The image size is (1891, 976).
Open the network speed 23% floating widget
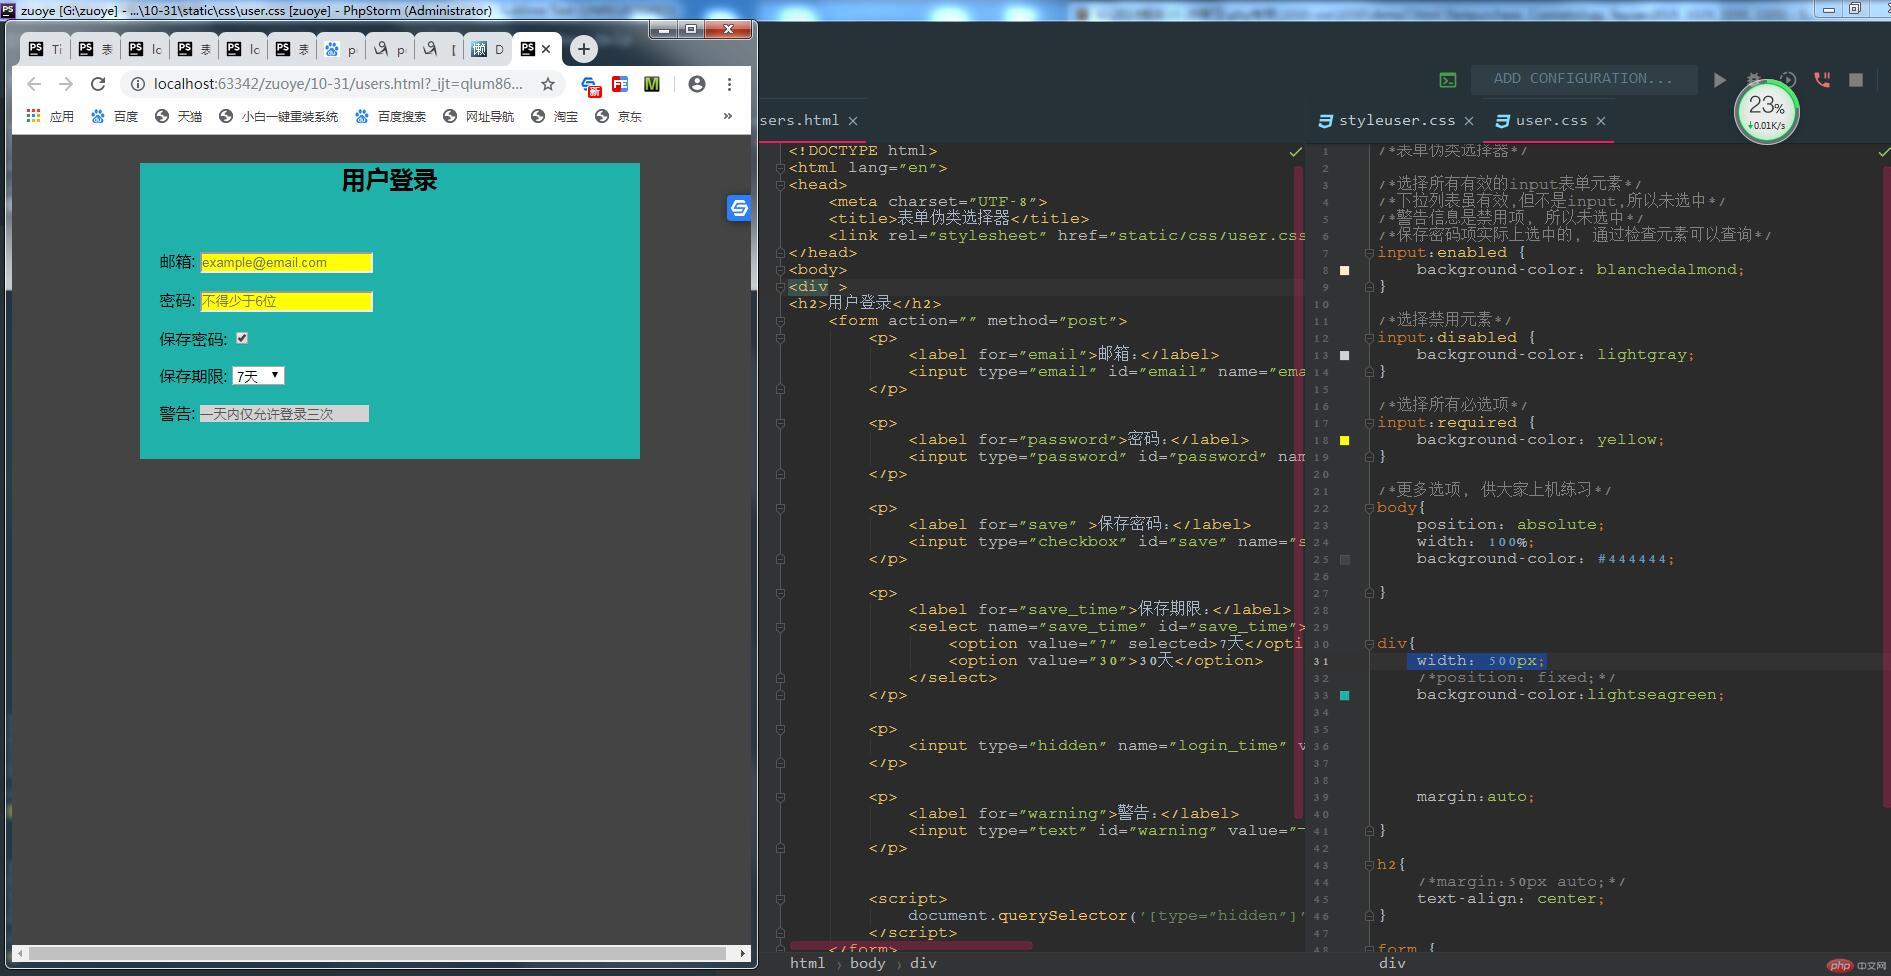pyautogui.click(x=1766, y=112)
